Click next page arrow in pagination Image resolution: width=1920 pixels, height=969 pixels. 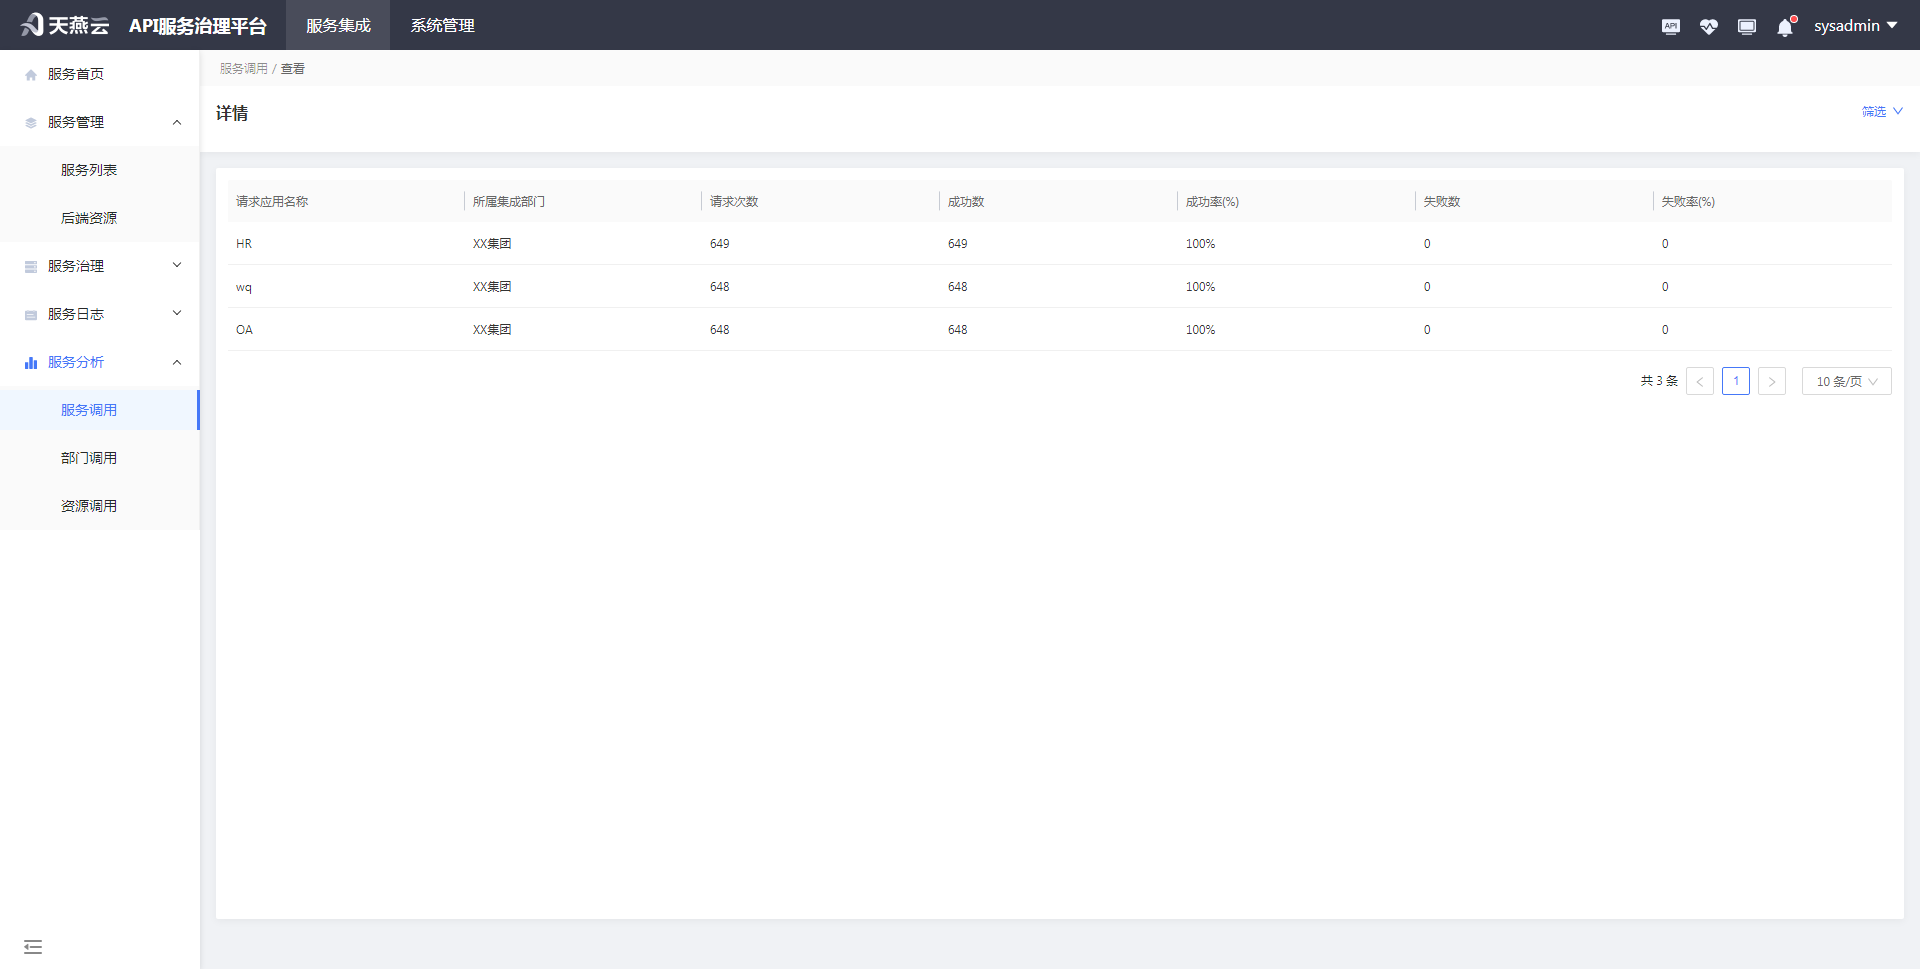(x=1771, y=381)
